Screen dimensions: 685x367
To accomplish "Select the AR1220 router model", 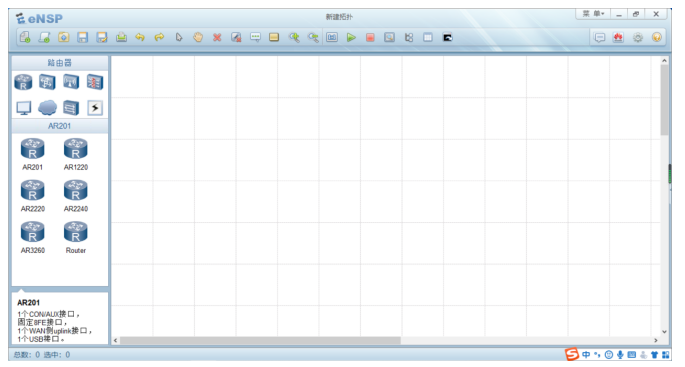I will tap(76, 154).
